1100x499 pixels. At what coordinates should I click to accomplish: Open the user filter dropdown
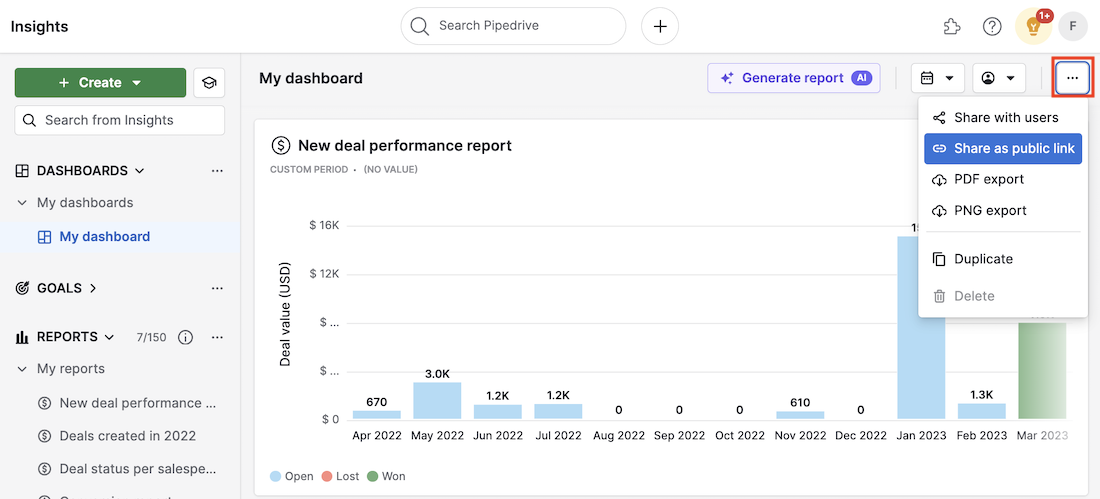[x=999, y=78]
